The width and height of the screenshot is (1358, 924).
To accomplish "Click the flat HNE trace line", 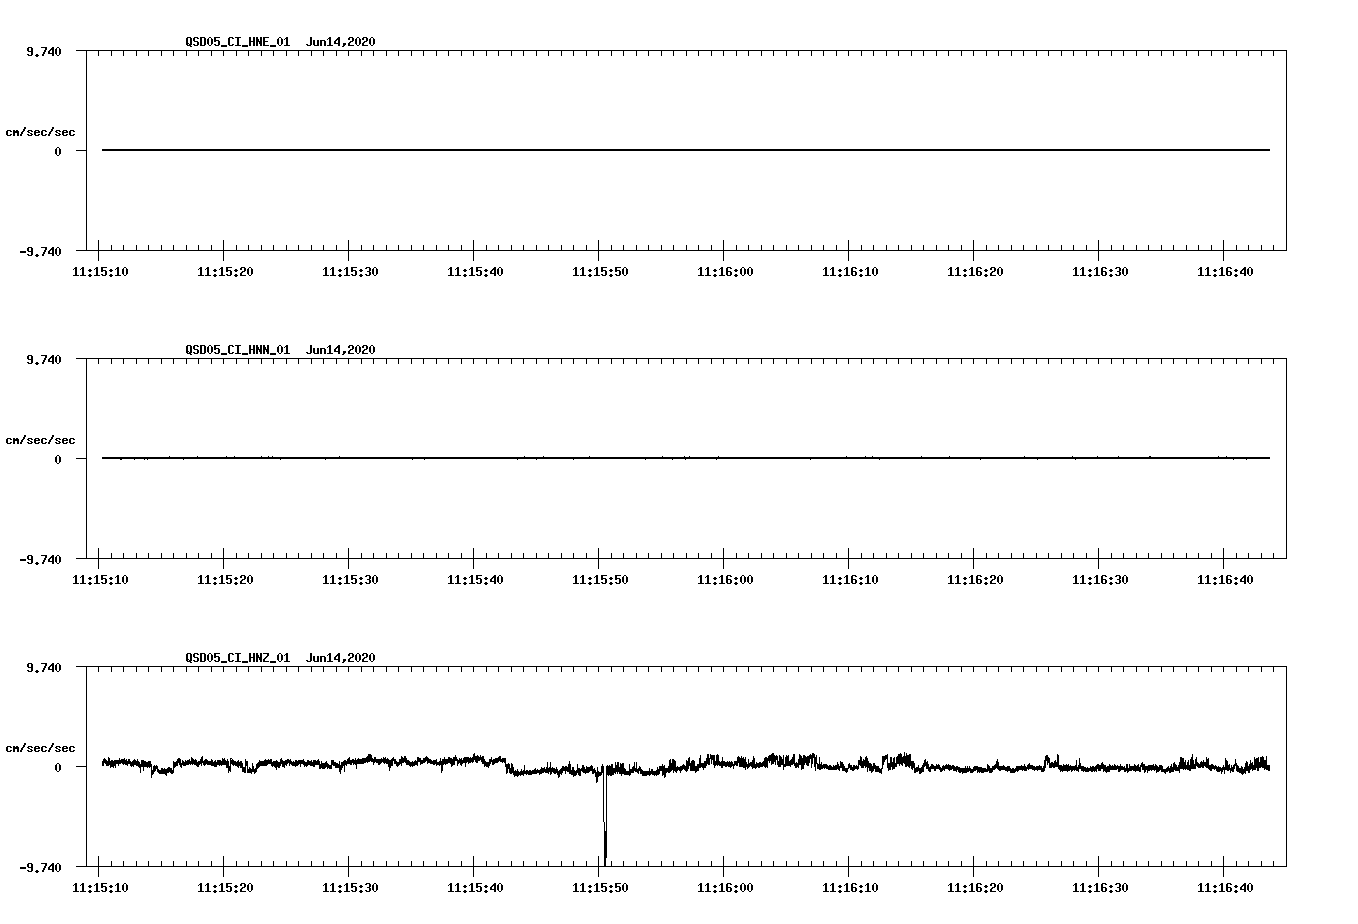I will [686, 150].
